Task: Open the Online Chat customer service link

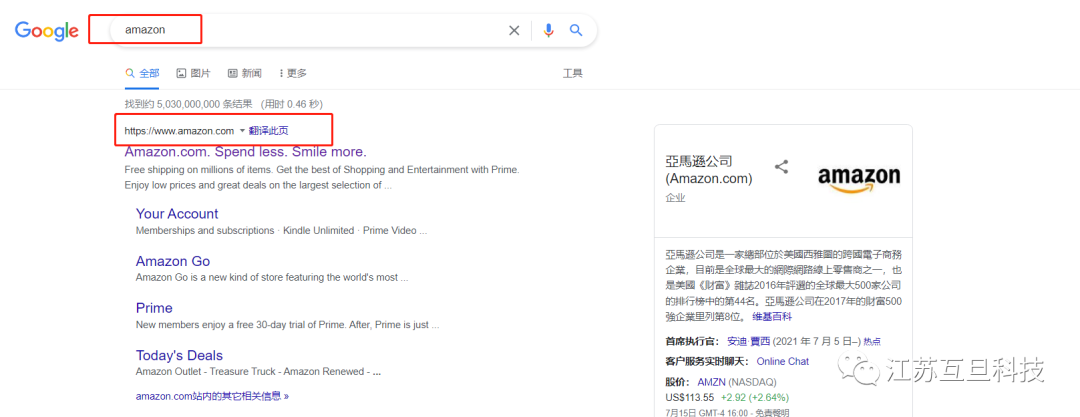Action: [x=782, y=361]
